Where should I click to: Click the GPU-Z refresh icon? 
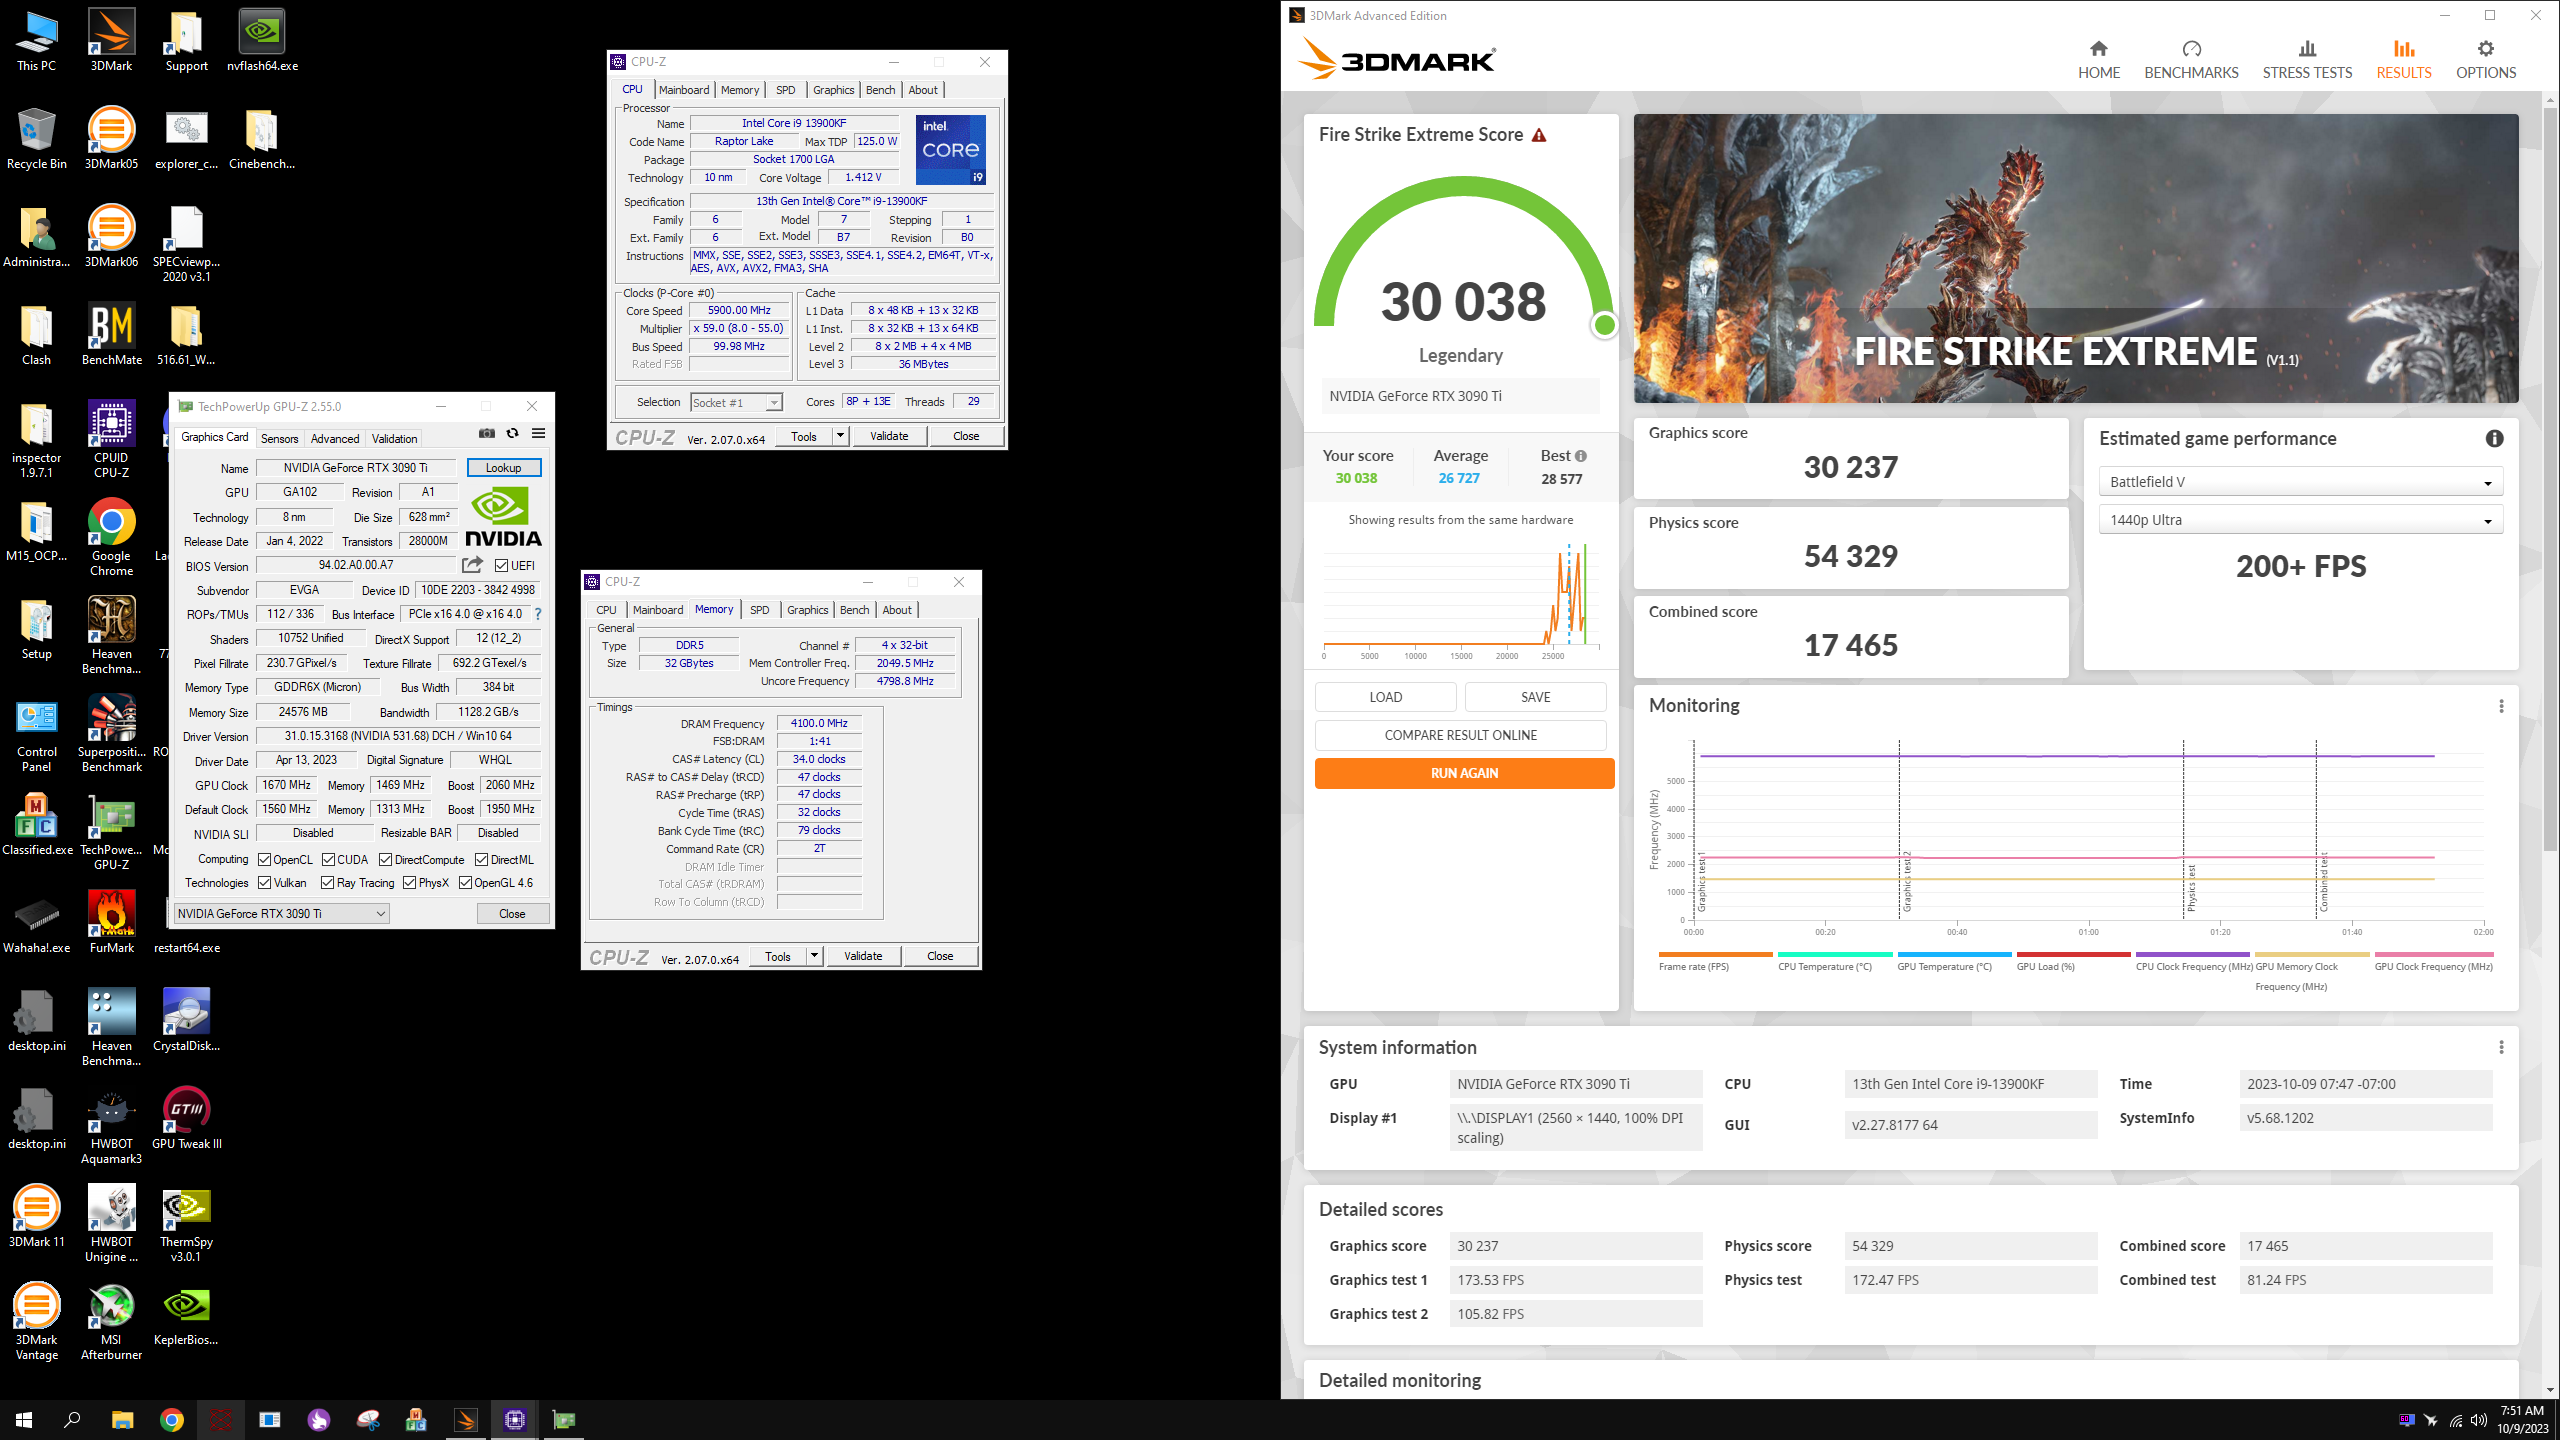coord(512,433)
